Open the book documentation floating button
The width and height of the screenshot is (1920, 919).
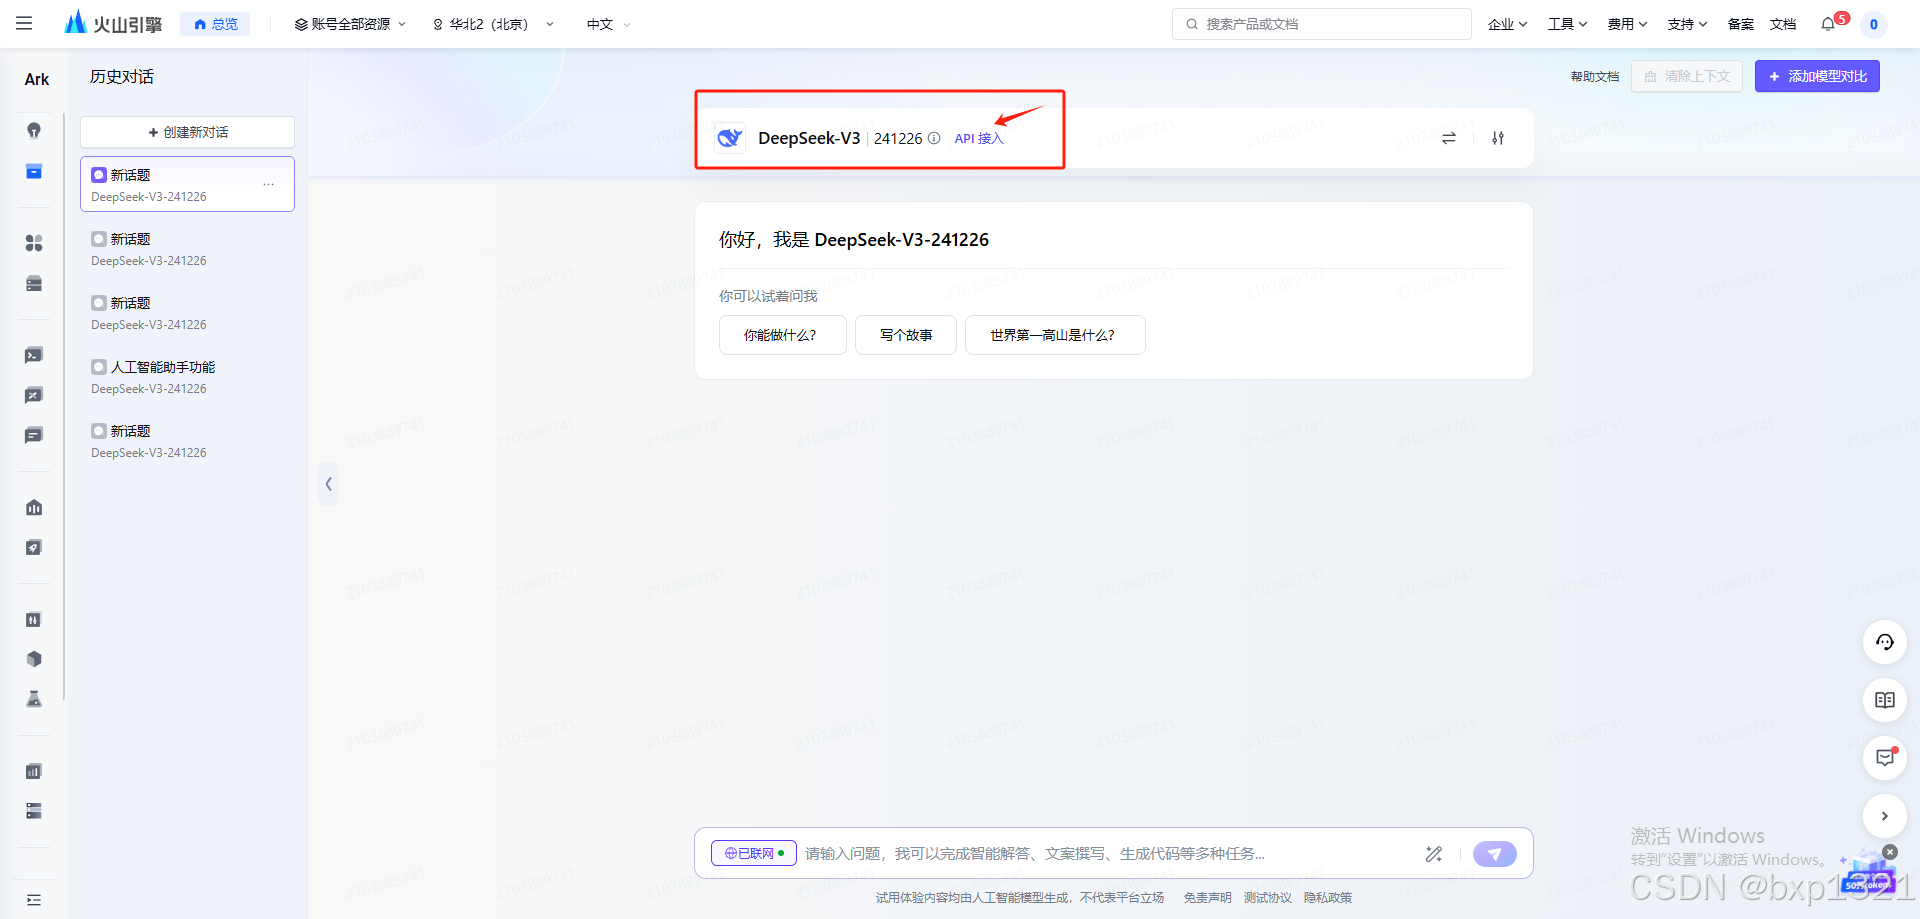[1885, 700]
